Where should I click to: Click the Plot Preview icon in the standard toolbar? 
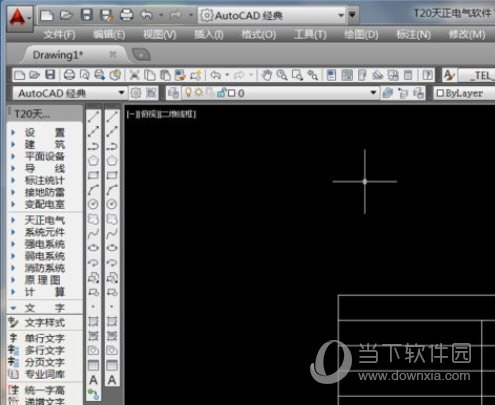(84, 75)
